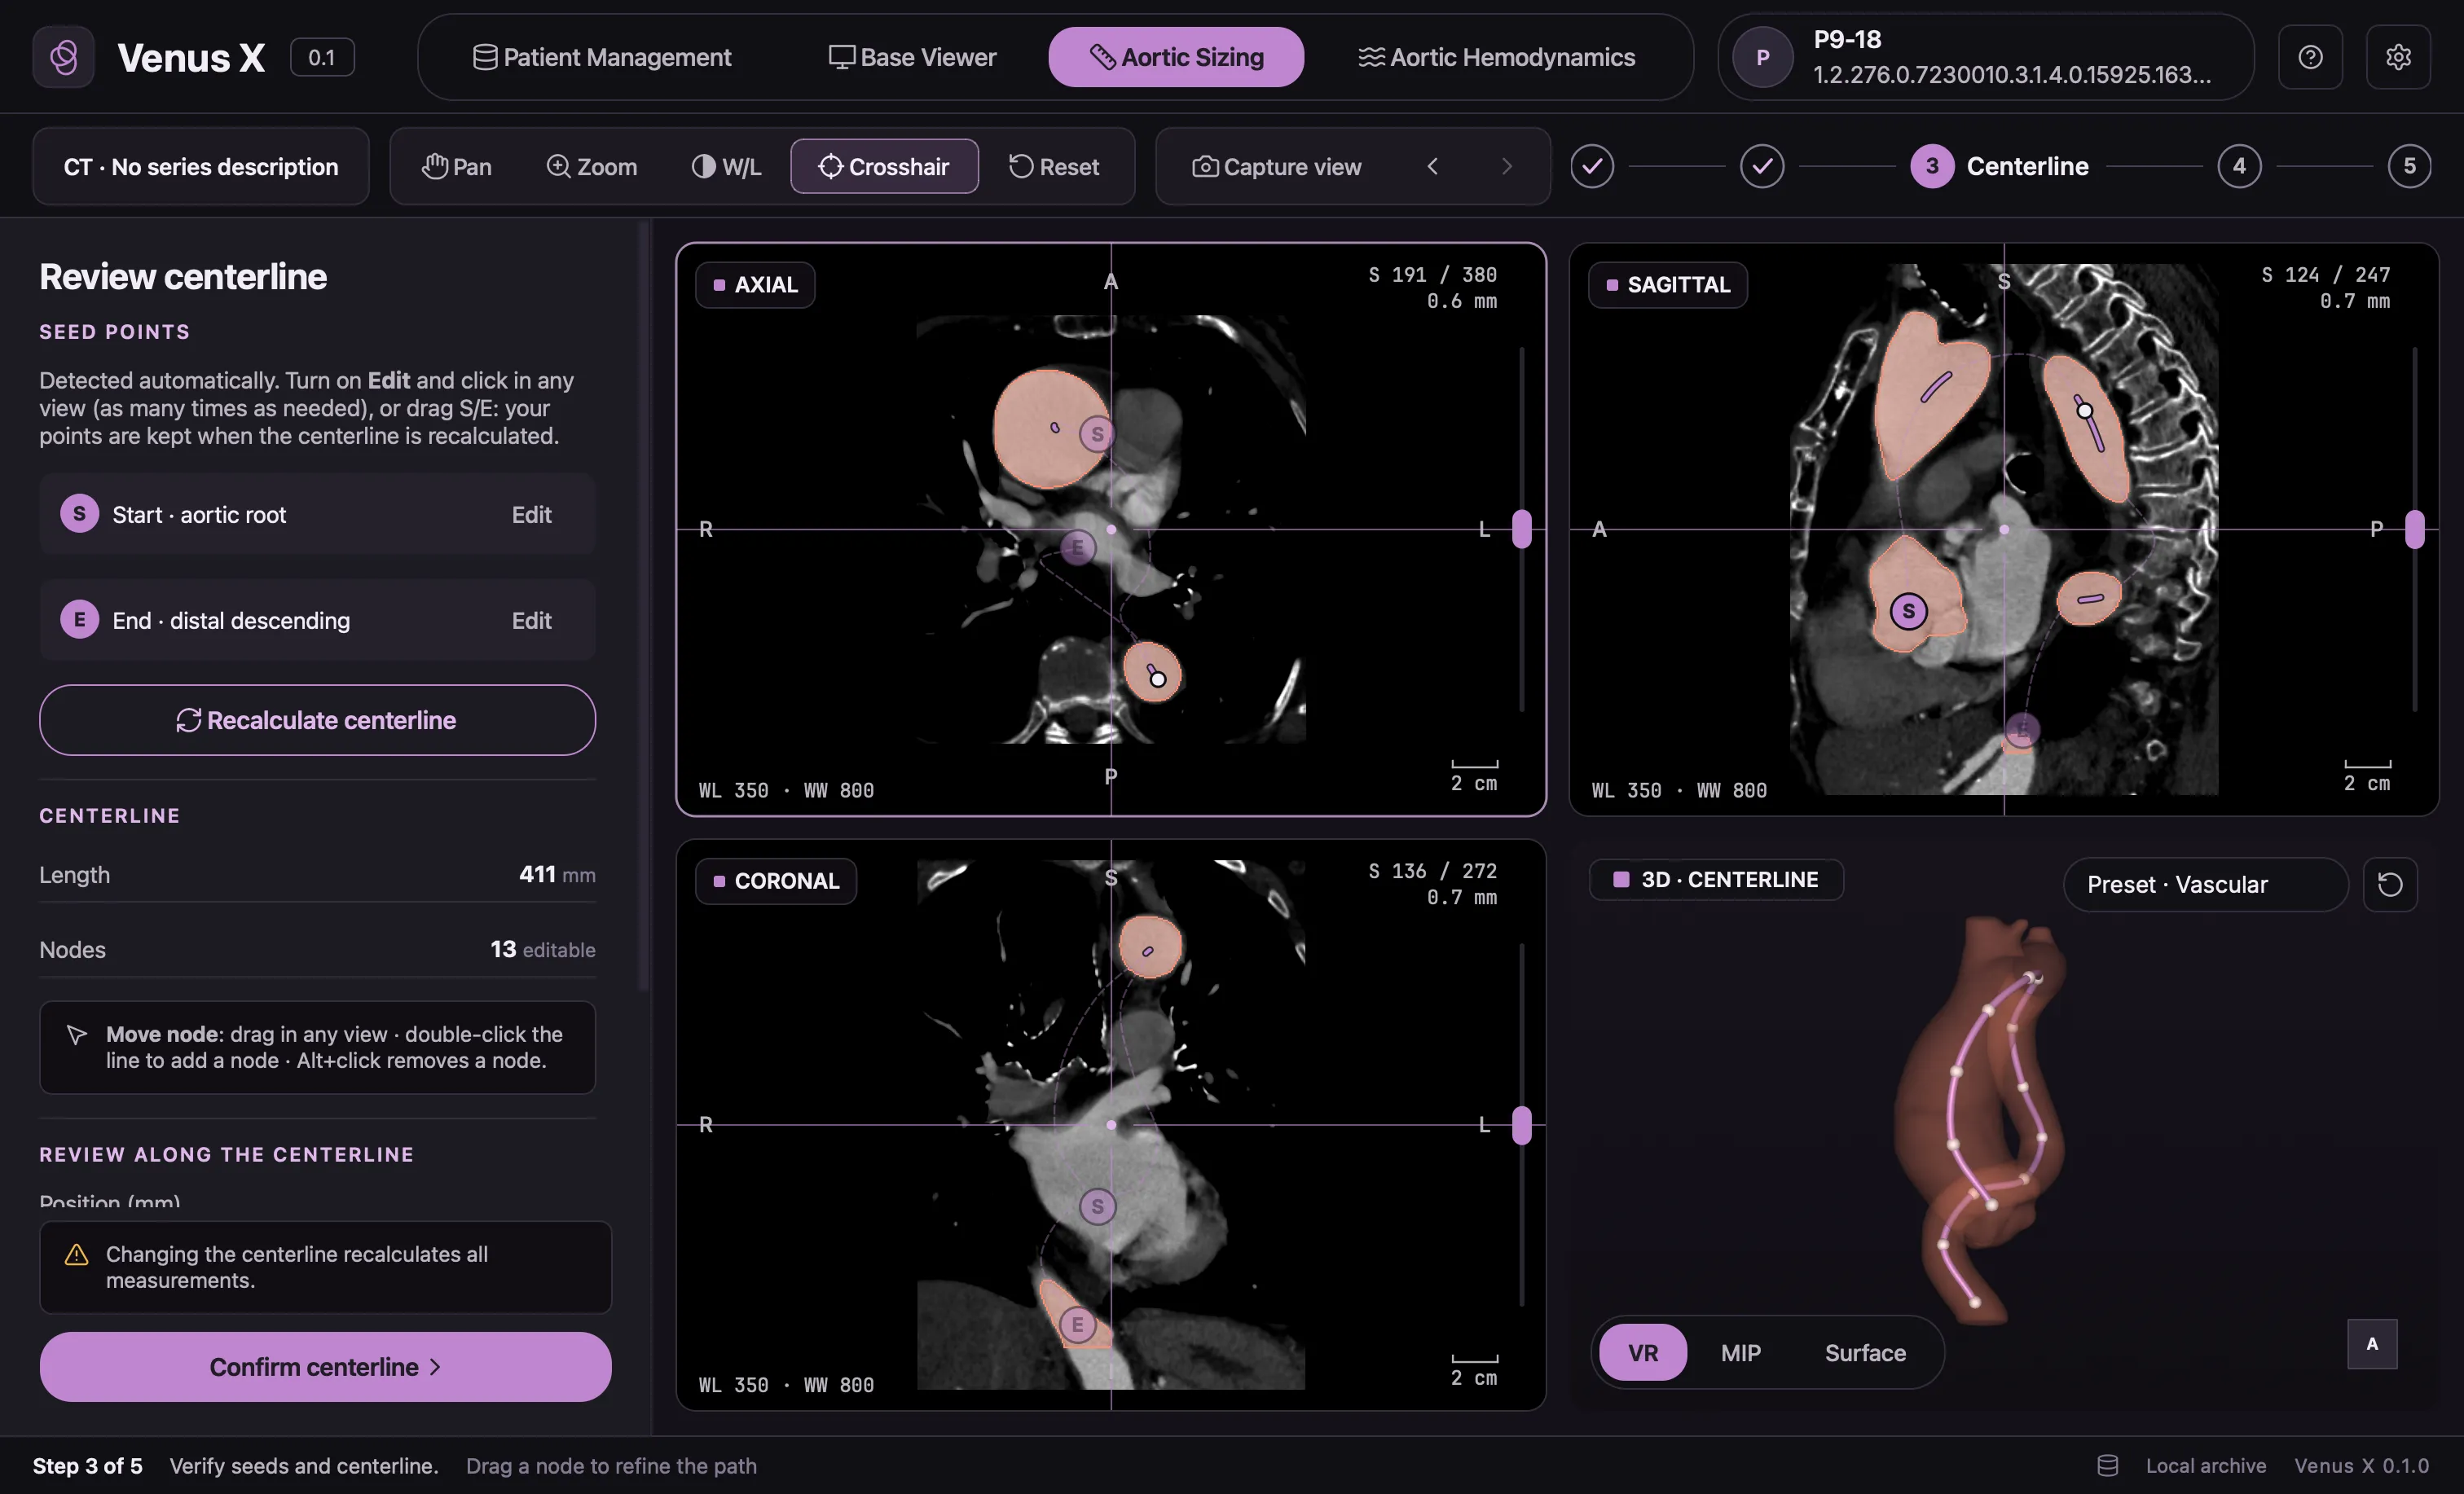Toggle the Crosshair tool

coord(884,166)
